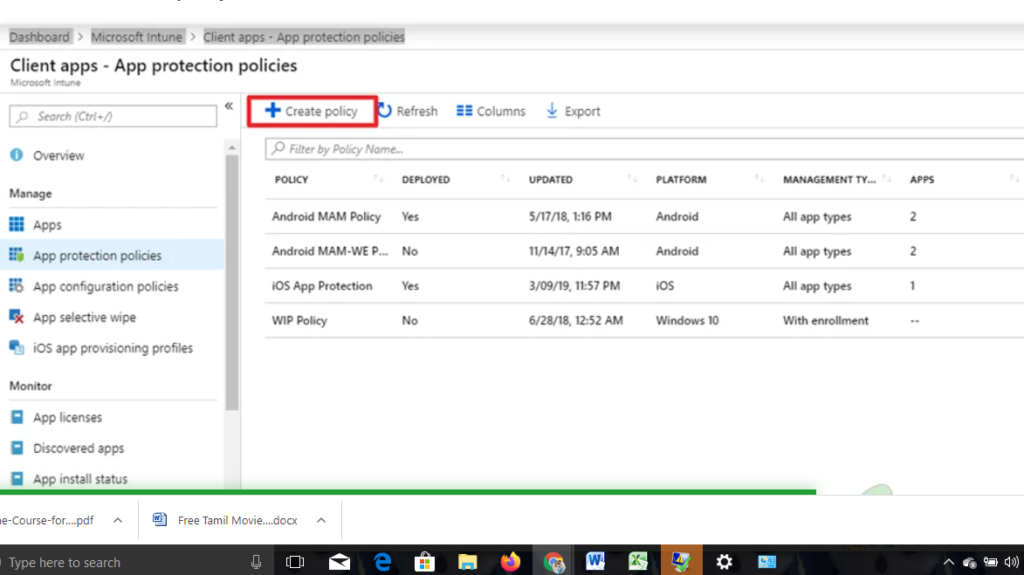Go to Microsoft Intune breadcrumb
The height and width of the screenshot is (575, 1024).
click(x=136, y=37)
